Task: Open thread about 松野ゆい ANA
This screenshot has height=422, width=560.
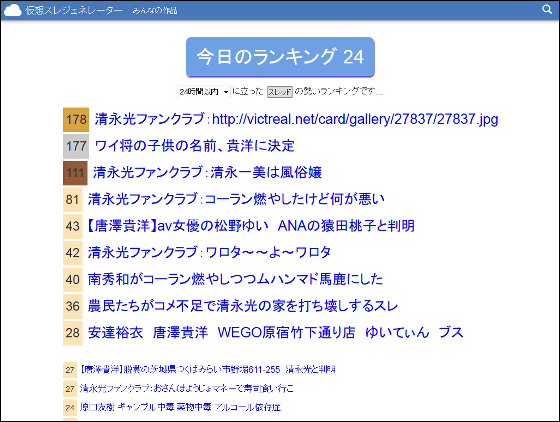Action: tap(250, 226)
